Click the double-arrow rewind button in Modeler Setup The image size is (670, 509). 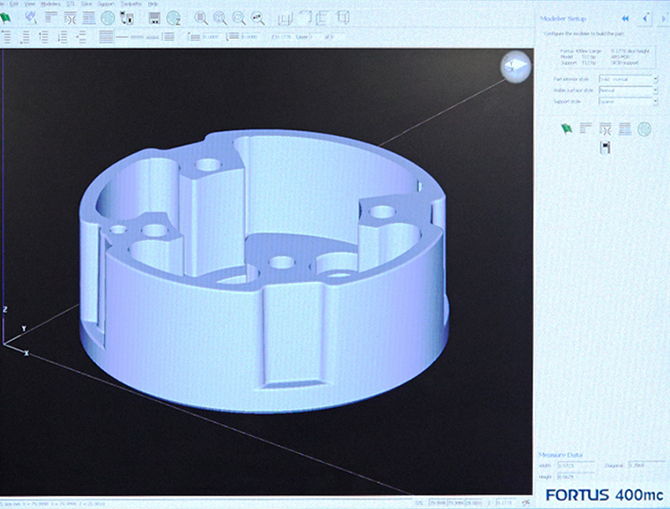[625, 18]
